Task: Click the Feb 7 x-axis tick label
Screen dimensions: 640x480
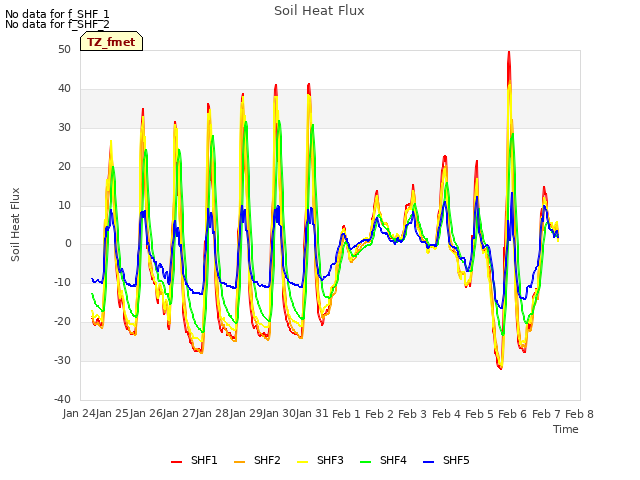Action: 546,414
